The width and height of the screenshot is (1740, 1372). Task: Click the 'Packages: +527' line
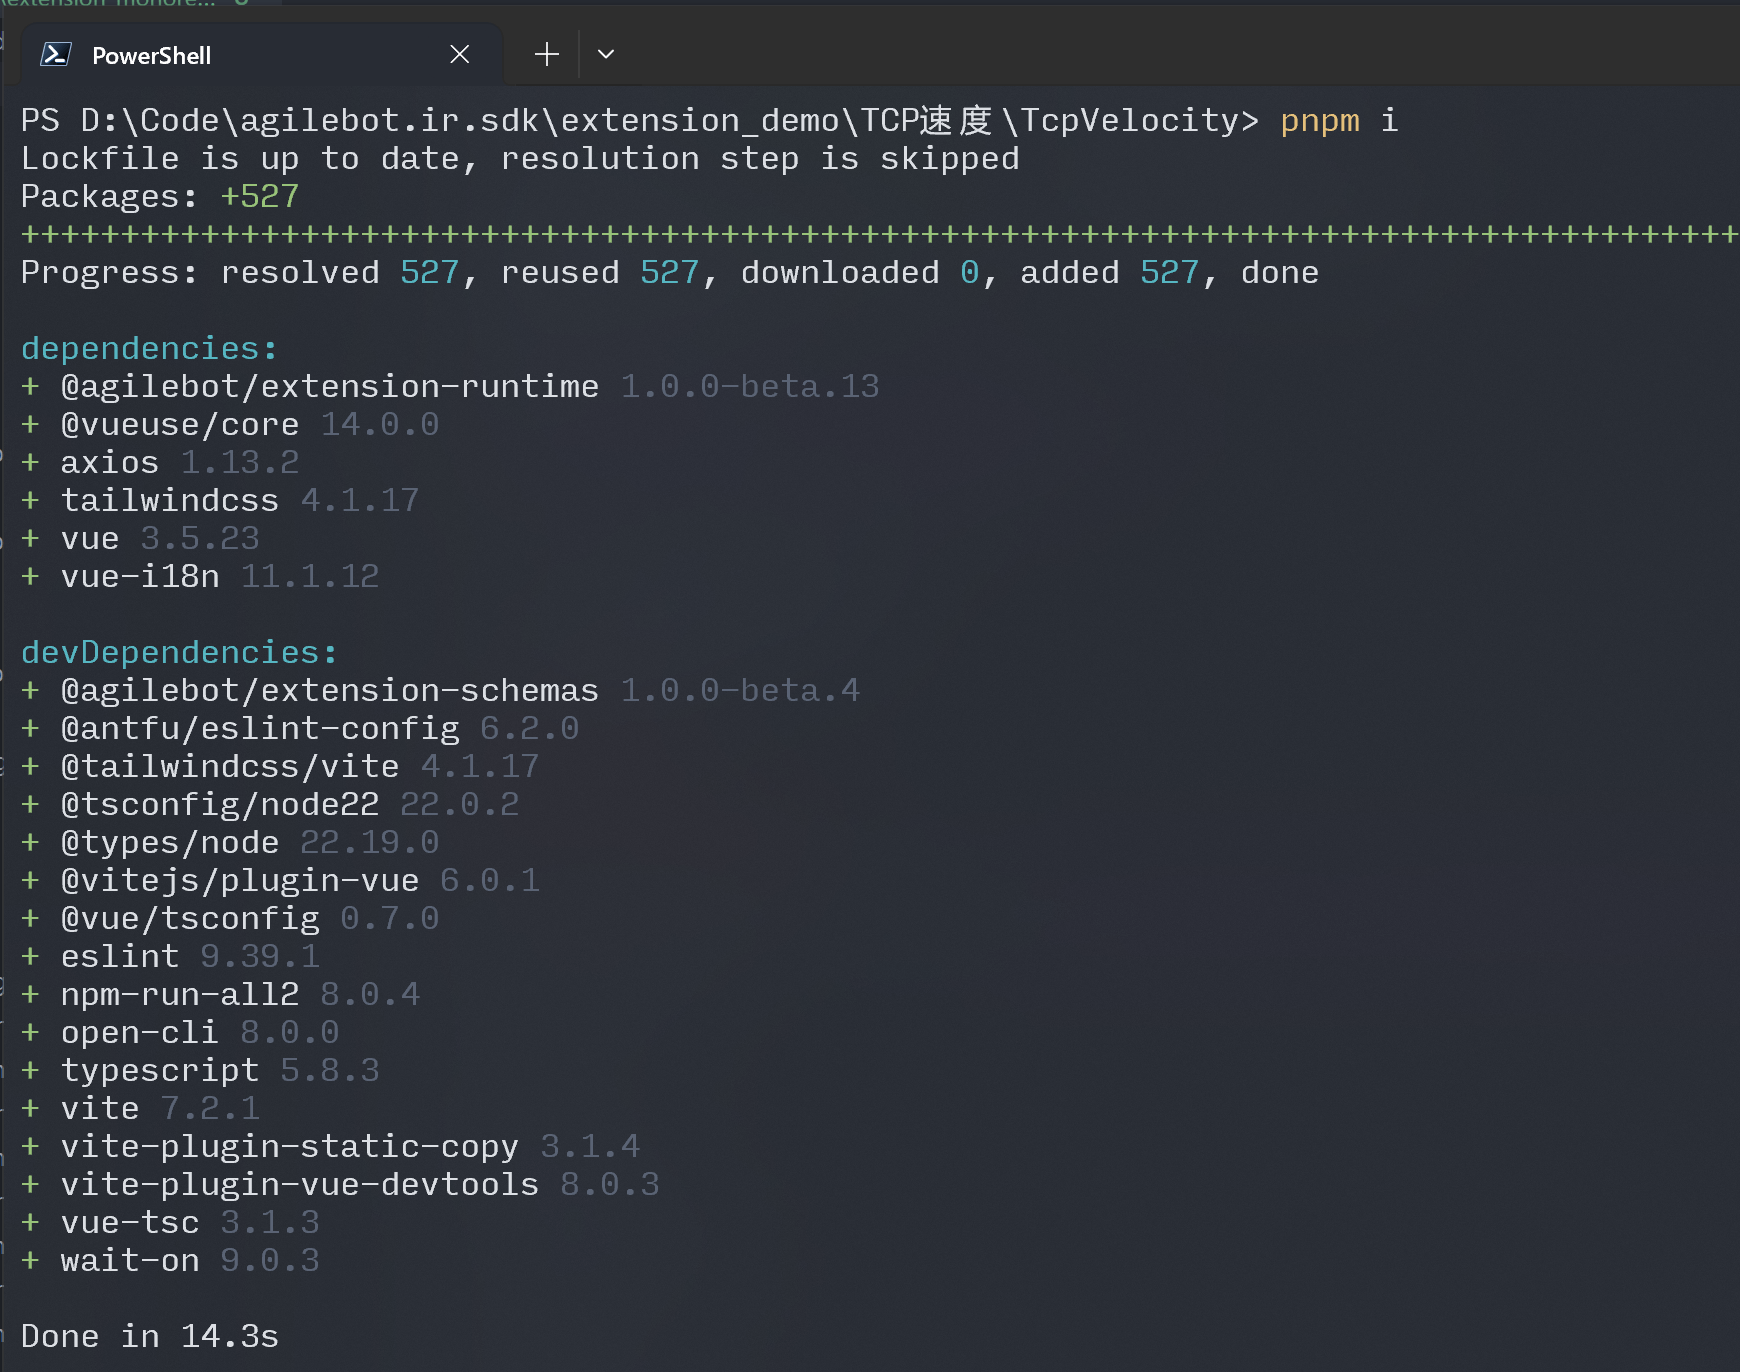tap(160, 197)
